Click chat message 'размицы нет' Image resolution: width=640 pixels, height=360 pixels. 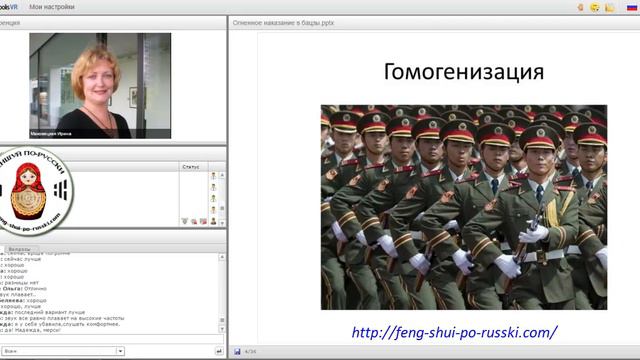pyautogui.click(x=22, y=283)
